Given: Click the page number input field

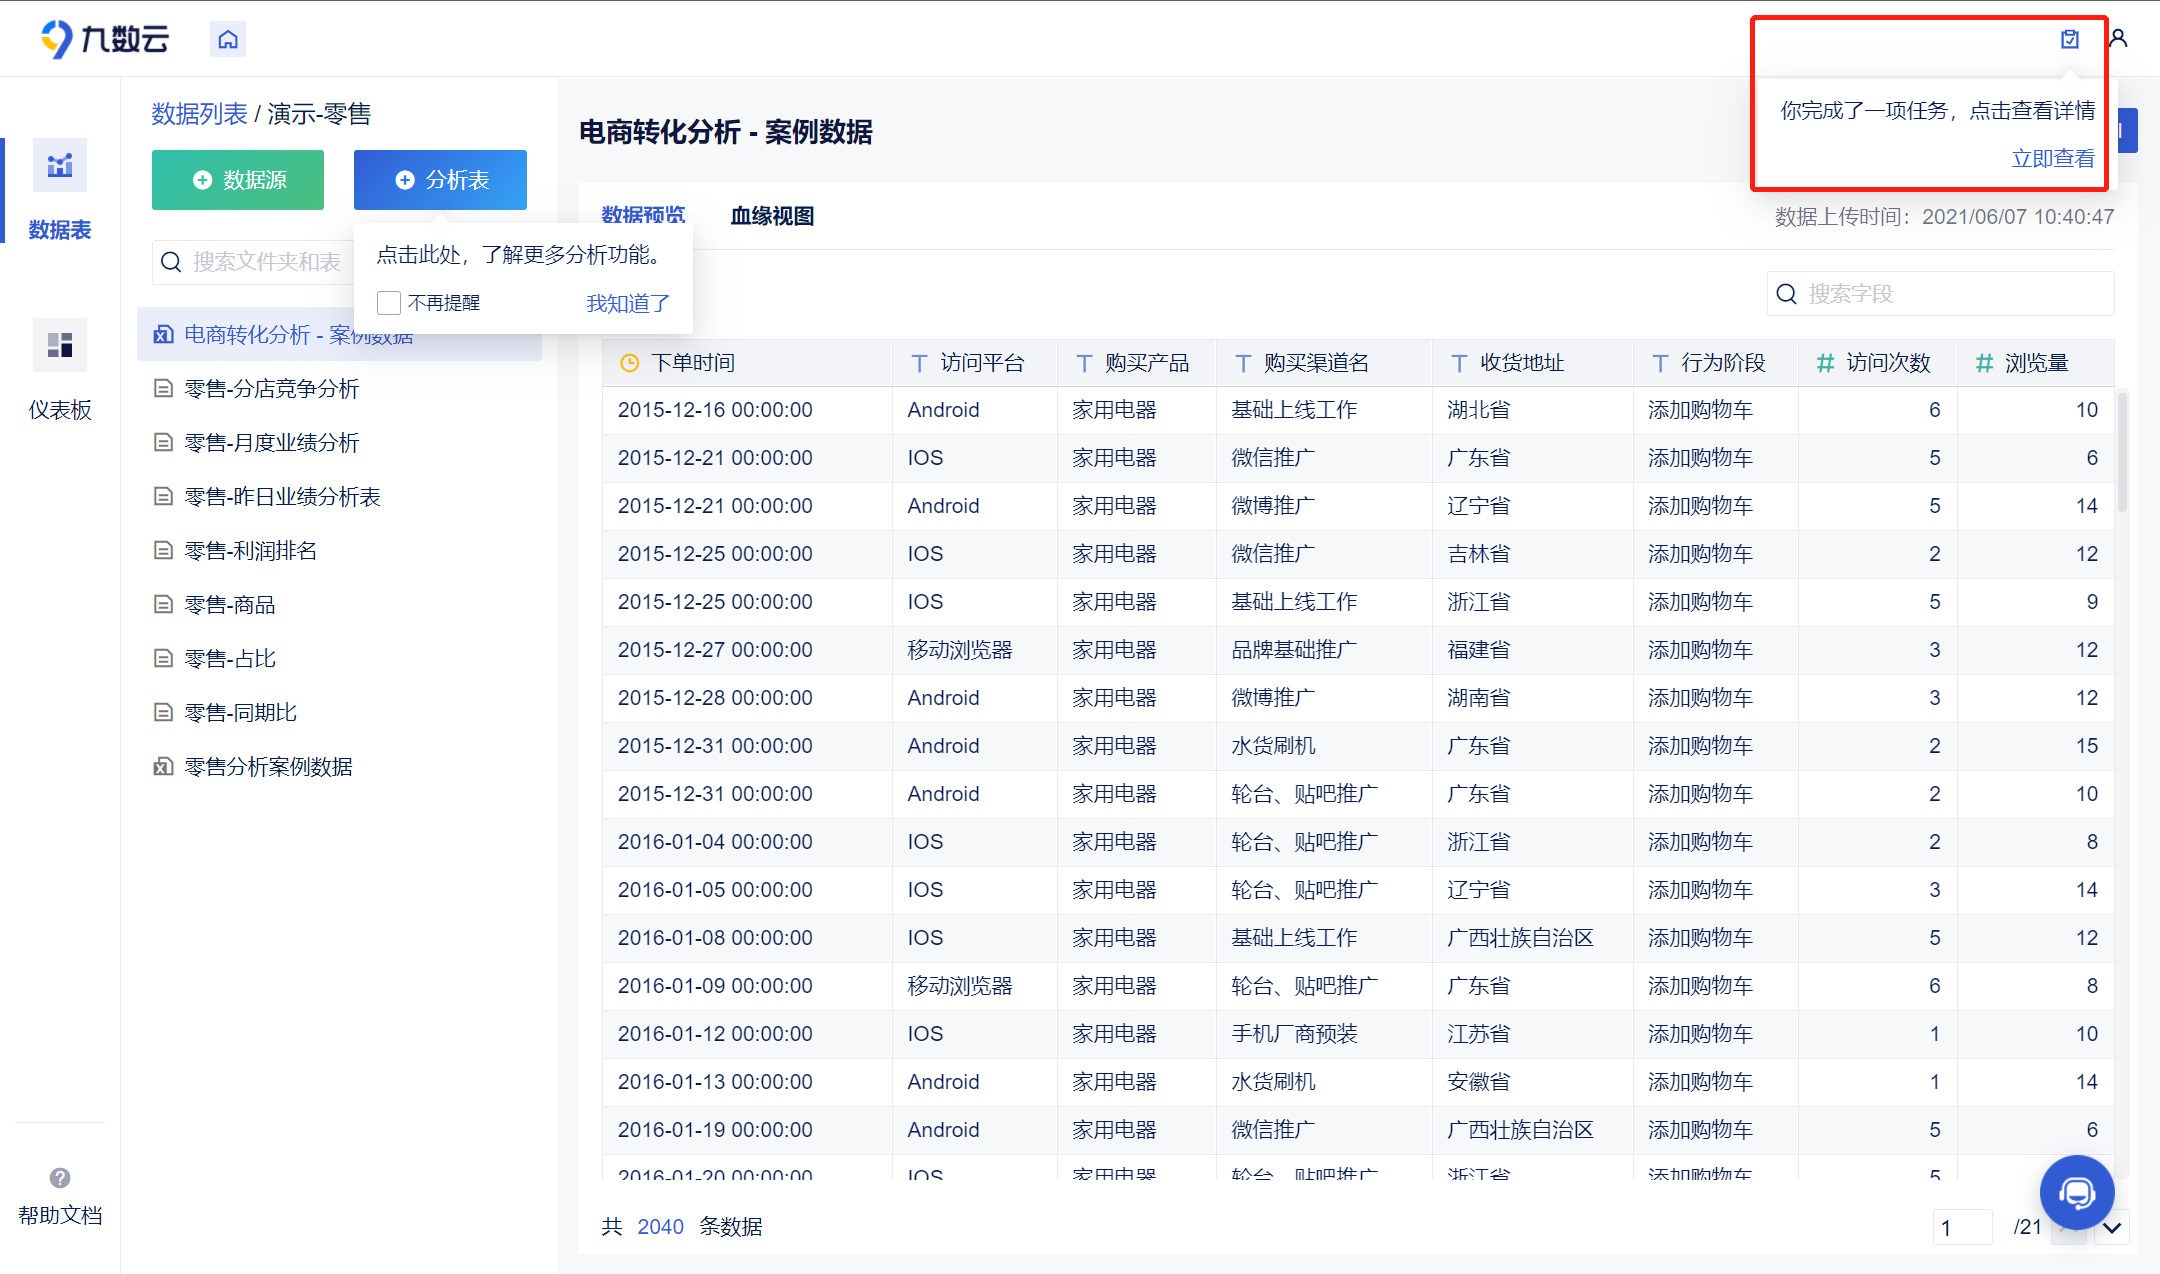Looking at the screenshot, I should click(1962, 1227).
